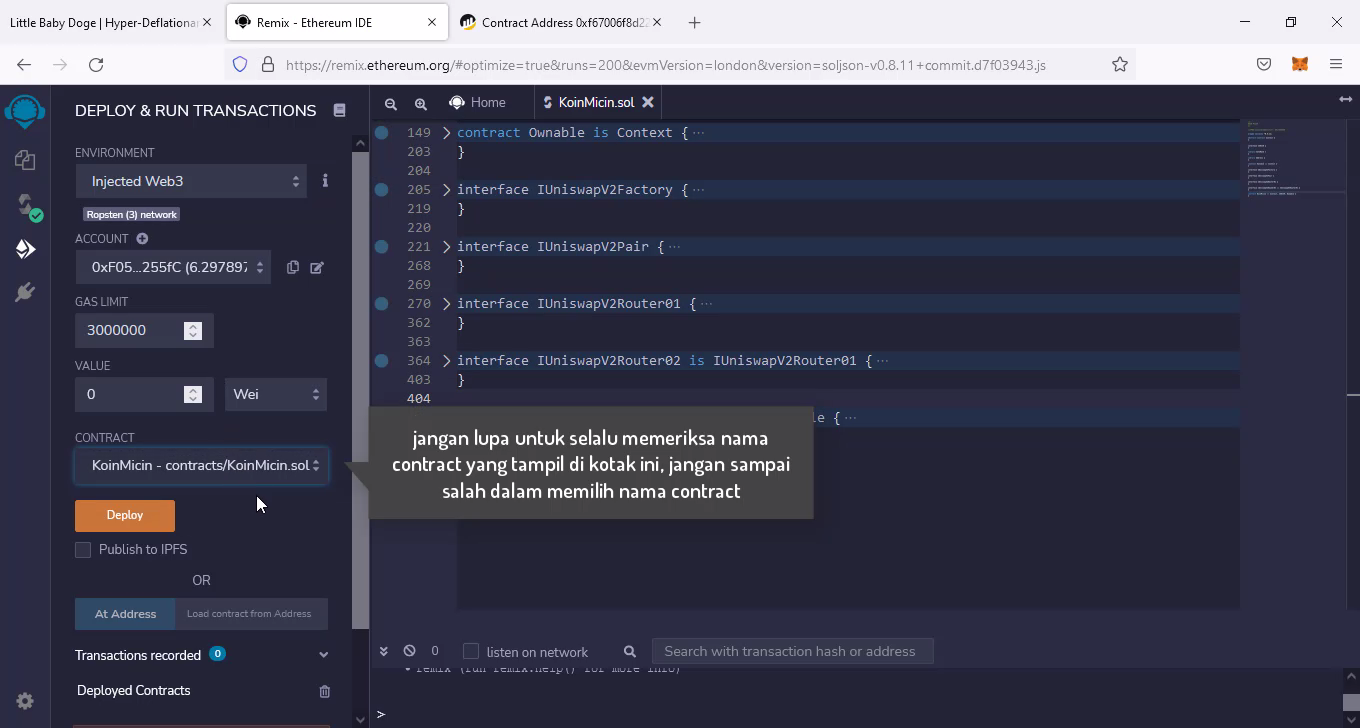Open the Environment dropdown showing Injected Web3
This screenshot has width=1360, height=728.
[191, 181]
